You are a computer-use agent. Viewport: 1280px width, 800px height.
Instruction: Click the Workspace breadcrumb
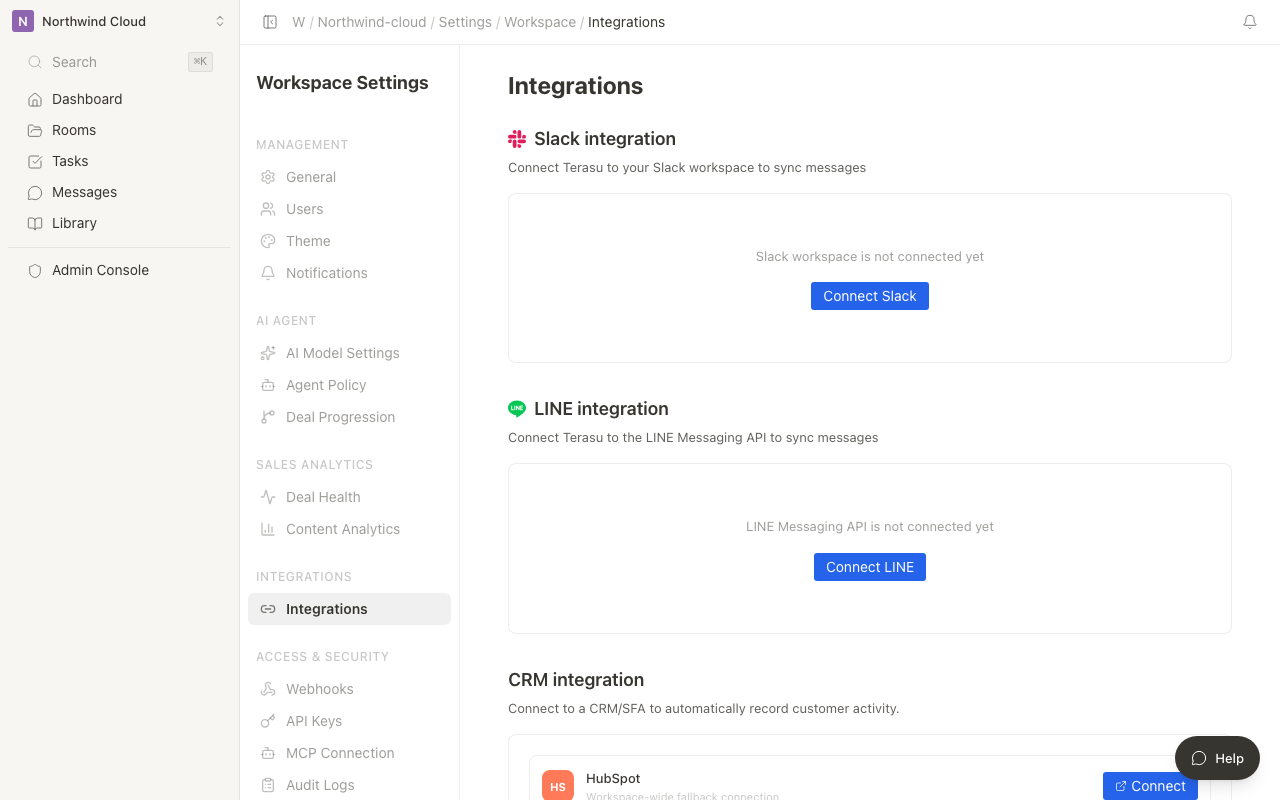(x=540, y=22)
